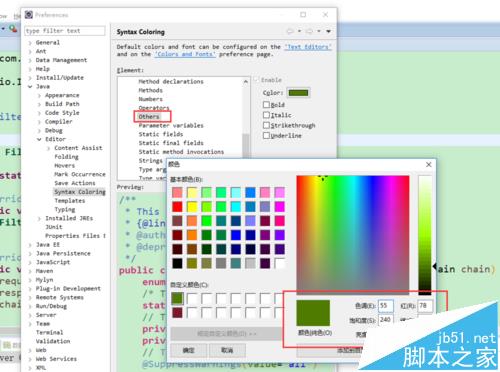
Task: Close the color picker dialog
Action: click(x=429, y=164)
